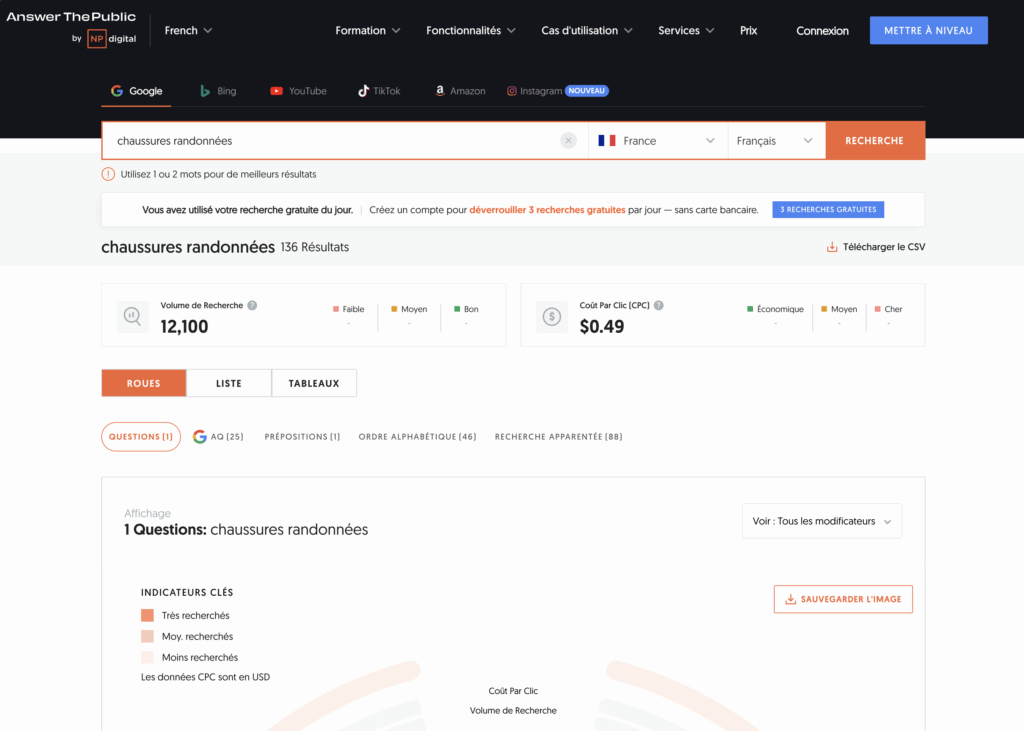Image resolution: width=1024 pixels, height=731 pixels.
Task: Click the $0.49 CPC value
Action: 601,327
